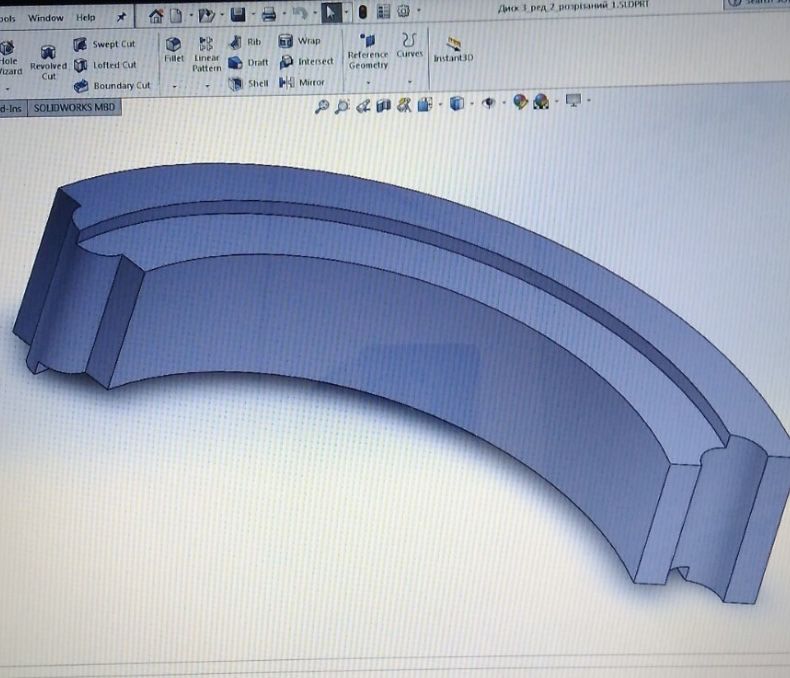Screen dimensions: 790x678
Task: Click the Edit Appearance sphere
Action: click(520, 102)
